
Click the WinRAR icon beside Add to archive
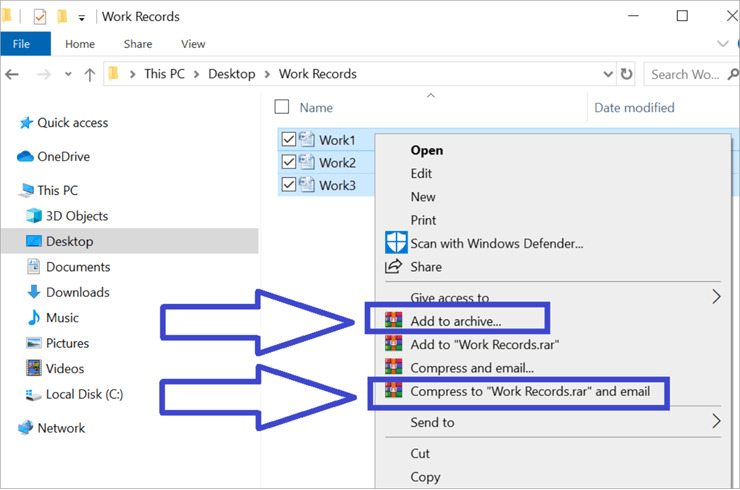coord(392,321)
